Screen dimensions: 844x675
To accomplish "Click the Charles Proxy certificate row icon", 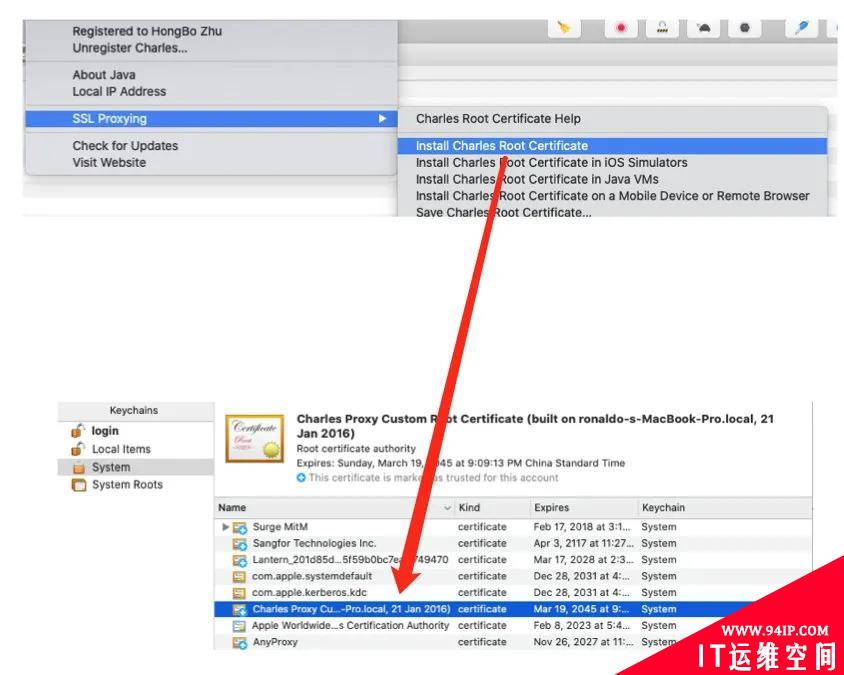I will [240, 609].
